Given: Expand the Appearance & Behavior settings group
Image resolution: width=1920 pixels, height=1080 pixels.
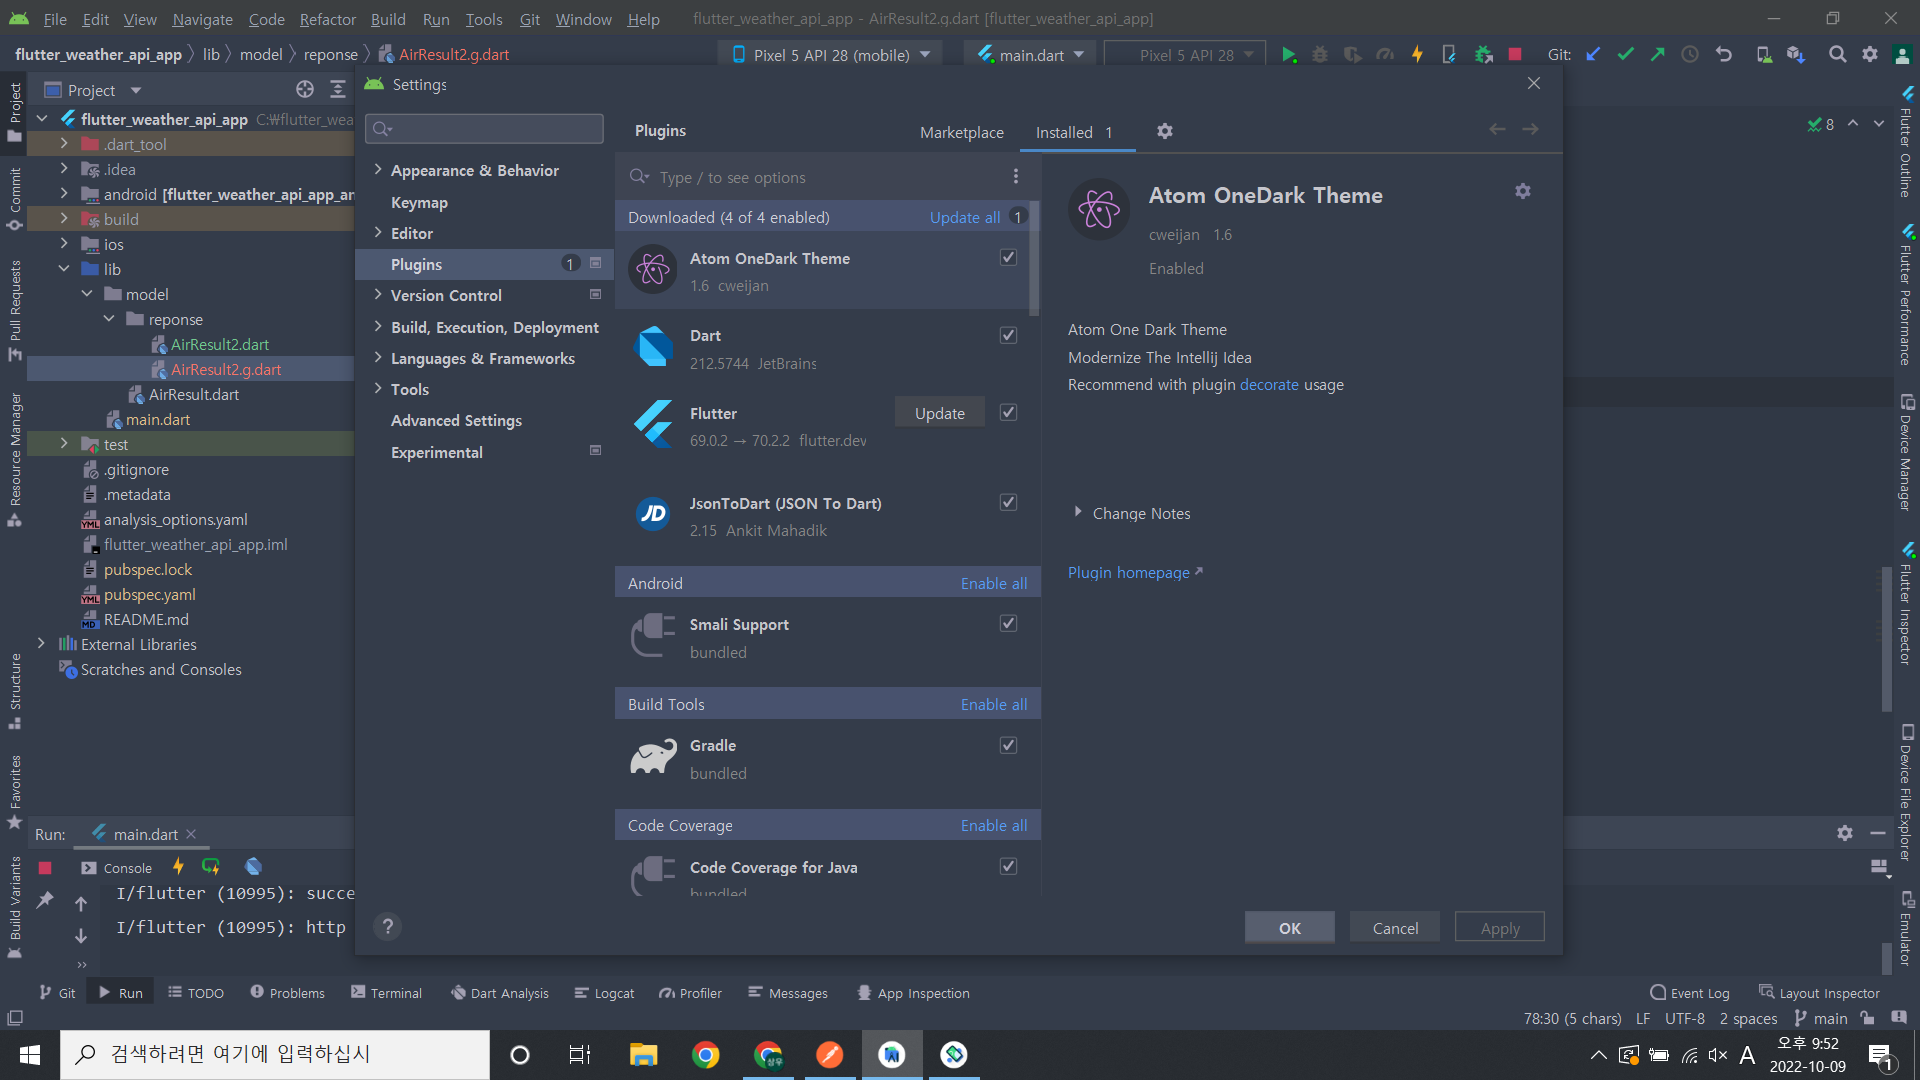Looking at the screenshot, I should (x=378, y=170).
